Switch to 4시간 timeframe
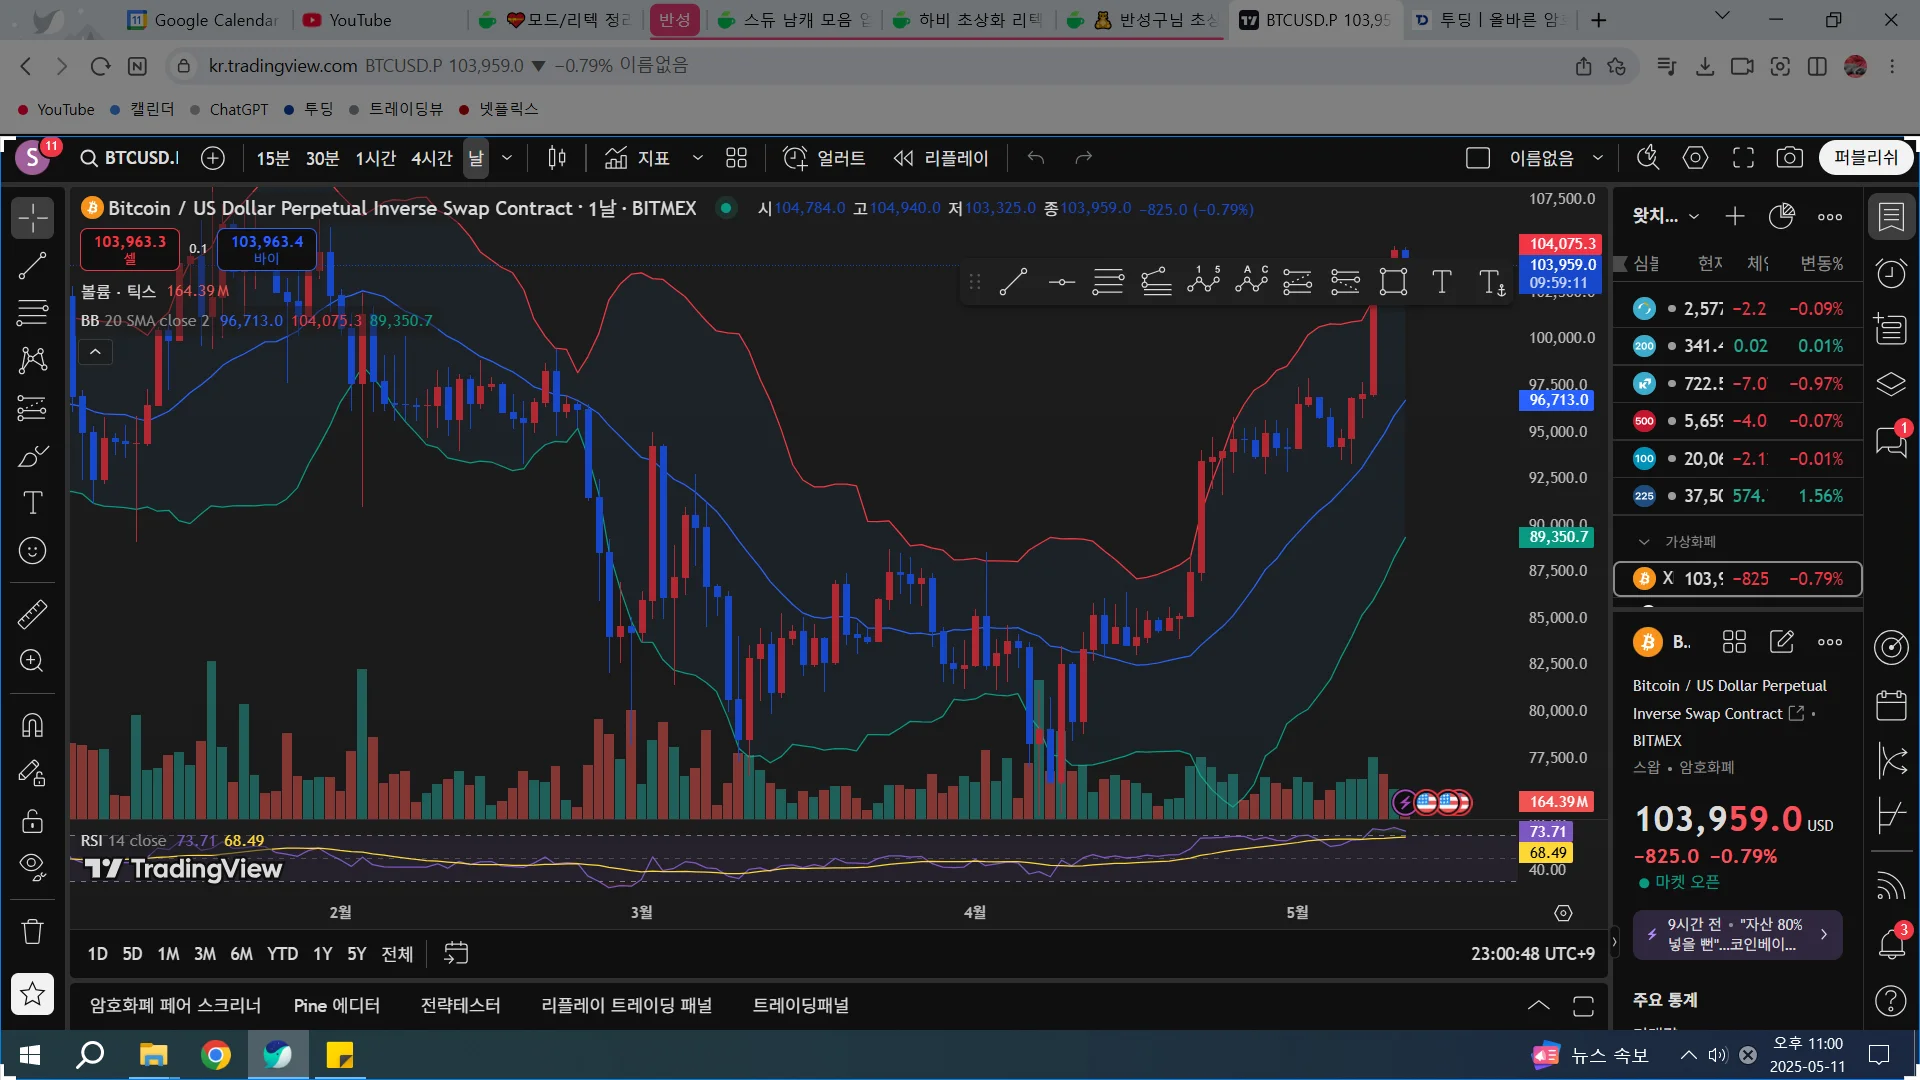Image resolution: width=1920 pixels, height=1080 pixels. coord(432,158)
